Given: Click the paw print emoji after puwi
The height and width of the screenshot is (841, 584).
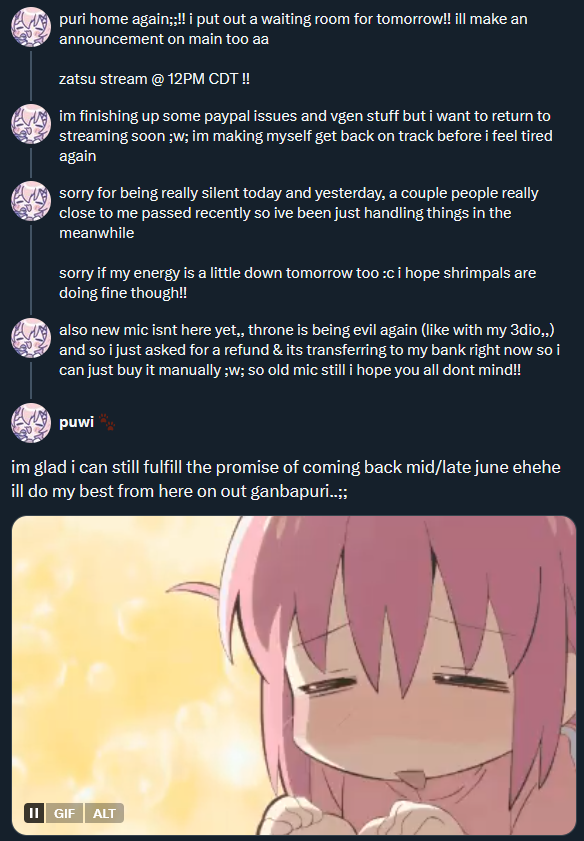Looking at the screenshot, I should 107,422.
